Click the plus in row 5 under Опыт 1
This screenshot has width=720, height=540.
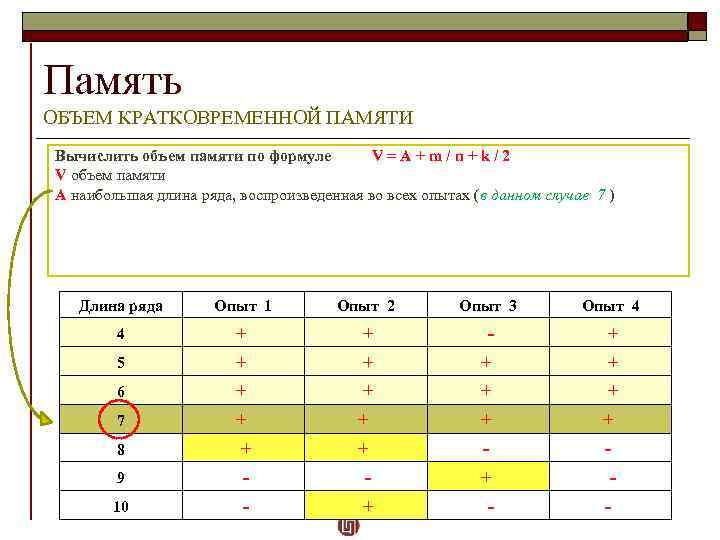241,362
